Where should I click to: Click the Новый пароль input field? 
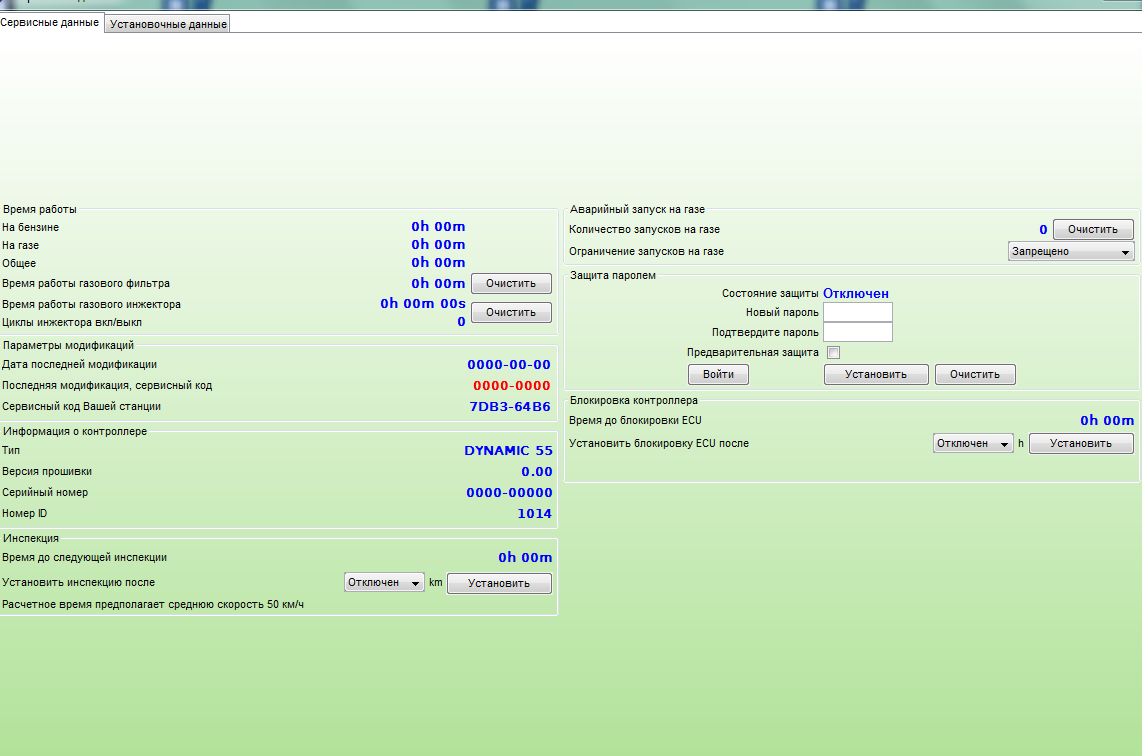pyautogui.click(x=857, y=312)
